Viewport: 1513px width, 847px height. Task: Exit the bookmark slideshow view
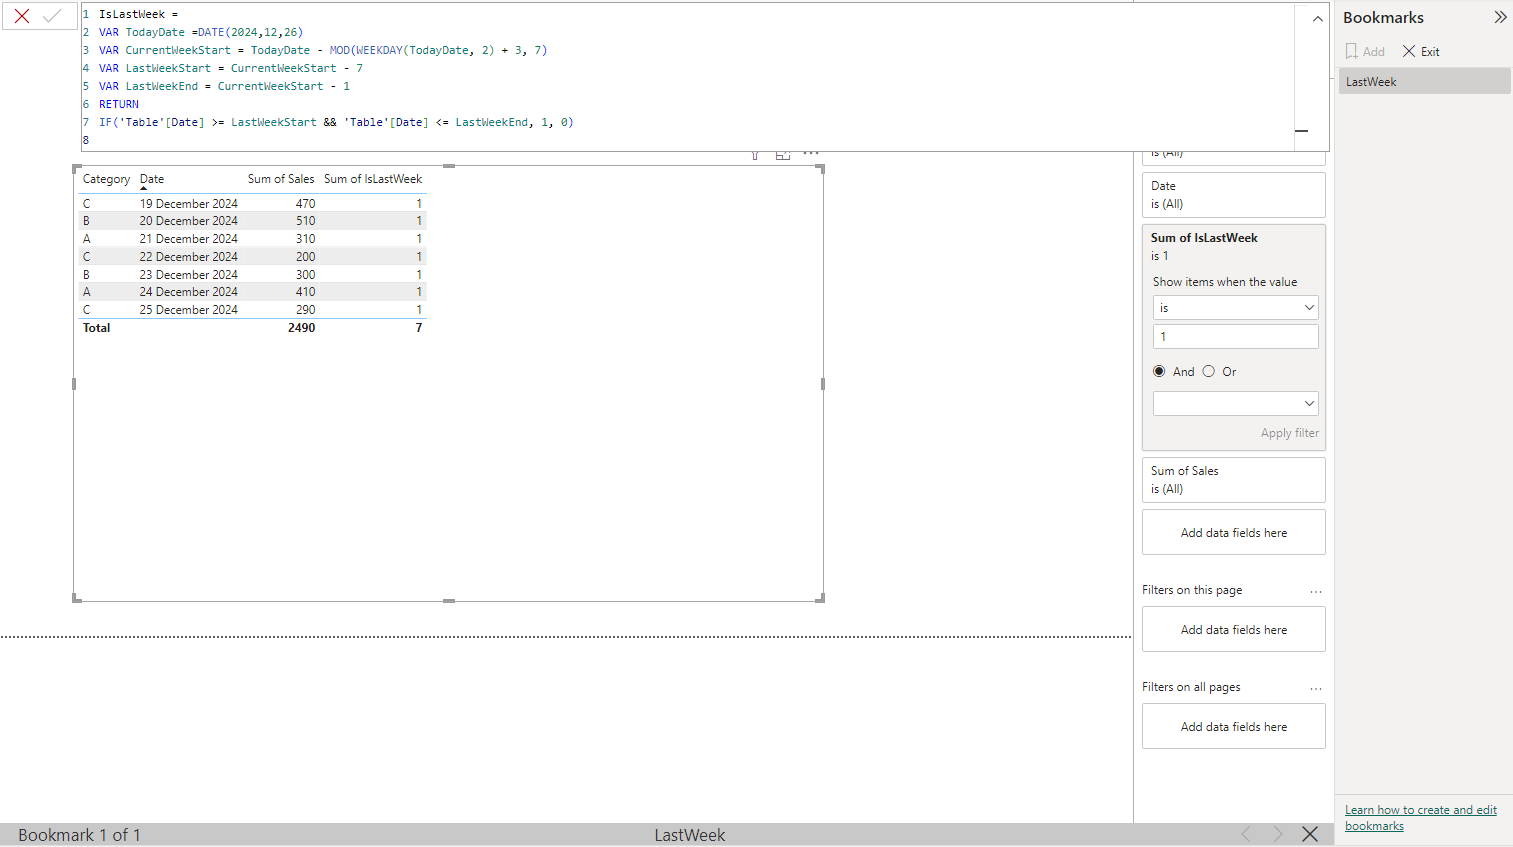1420,51
